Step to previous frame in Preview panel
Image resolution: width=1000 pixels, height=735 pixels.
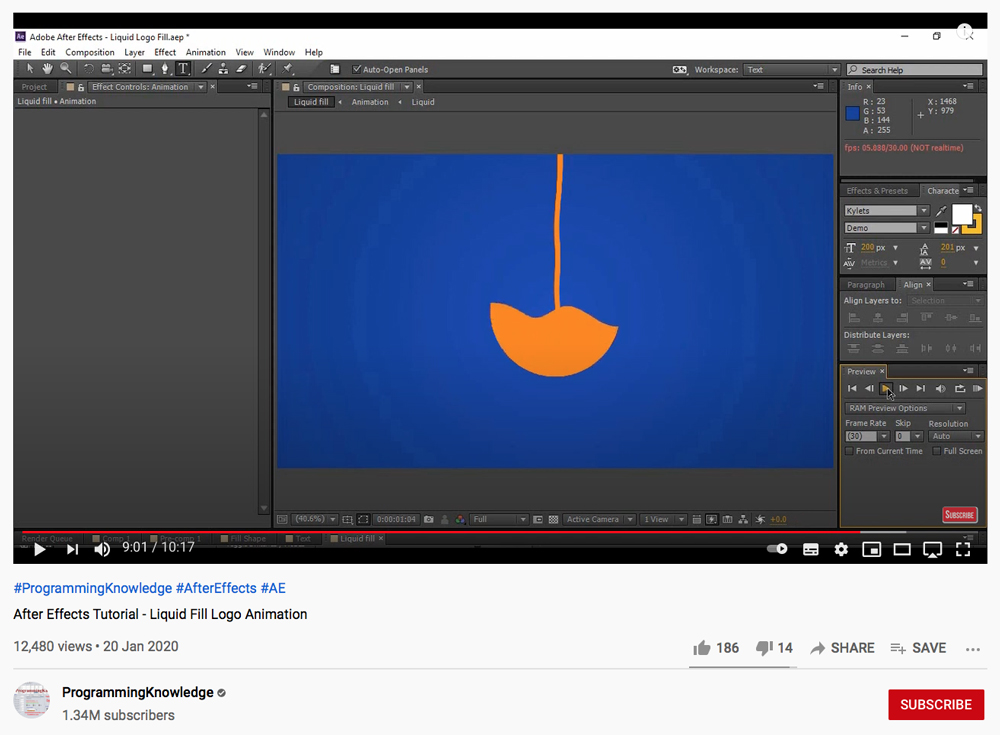[869, 389]
